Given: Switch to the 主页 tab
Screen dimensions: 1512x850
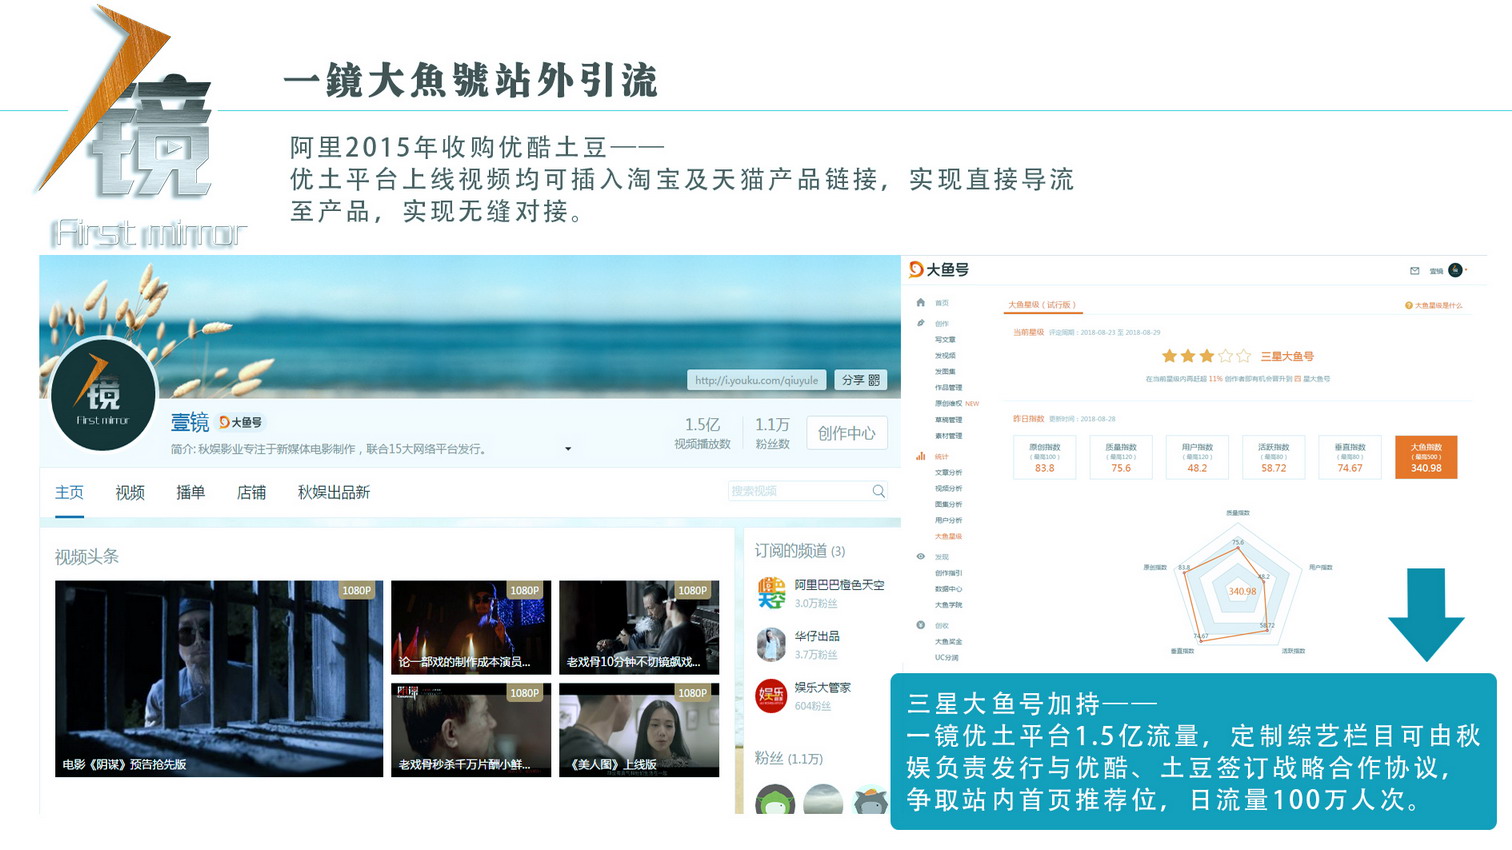Looking at the screenshot, I should 69,492.
